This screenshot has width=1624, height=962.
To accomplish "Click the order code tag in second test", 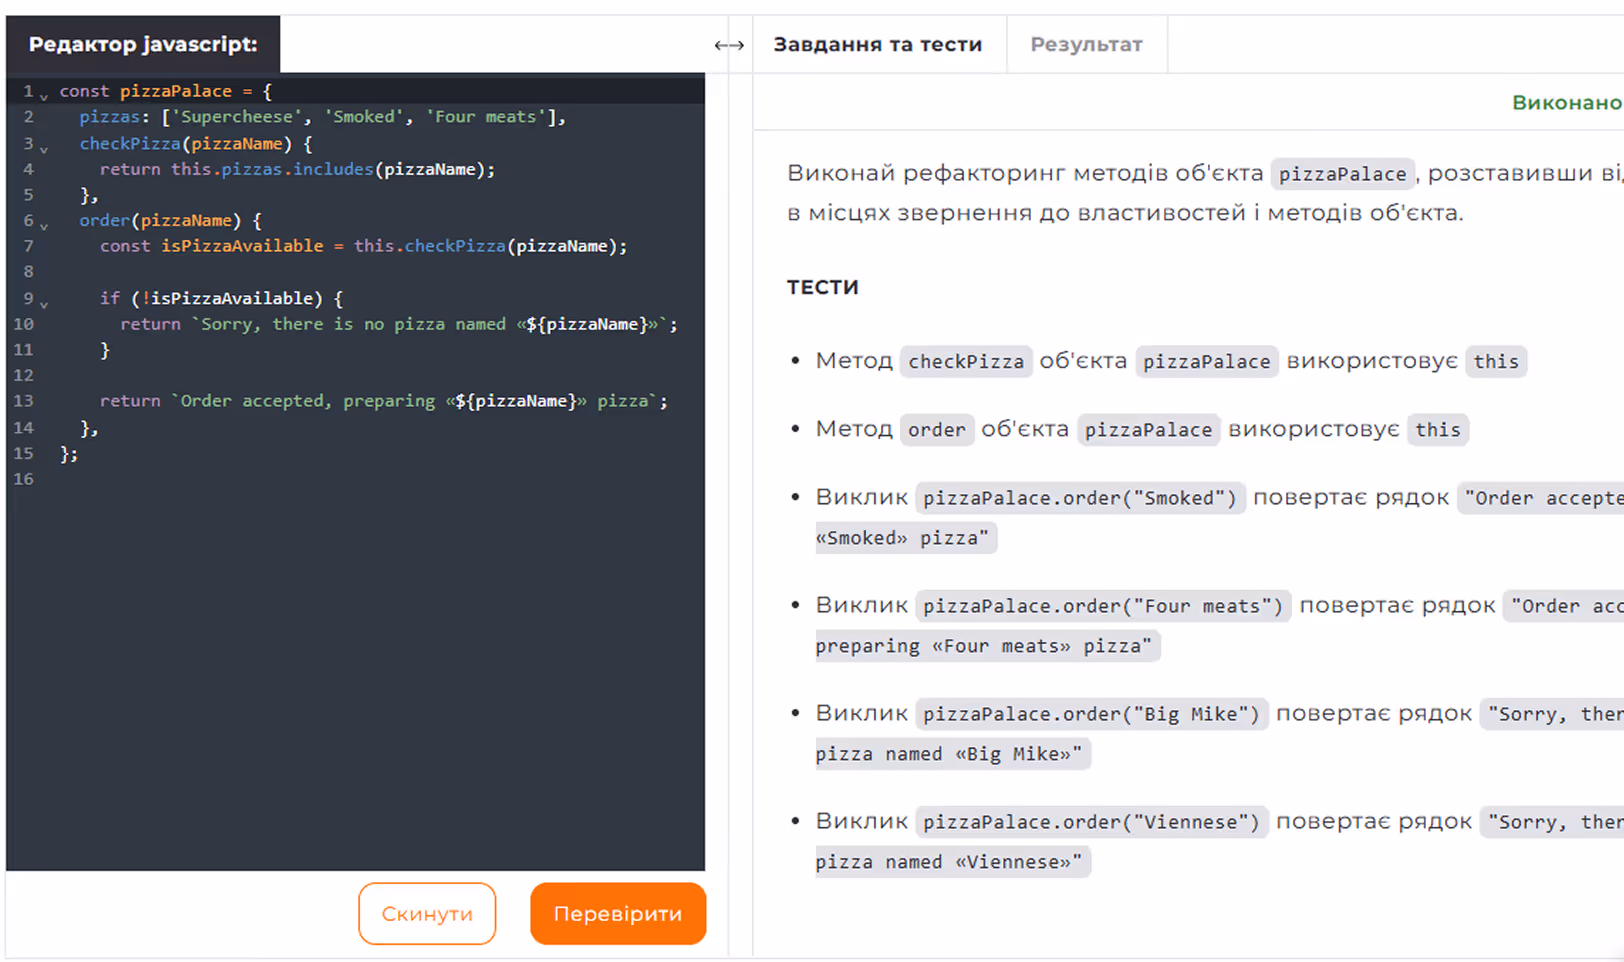I will click(937, 429).
